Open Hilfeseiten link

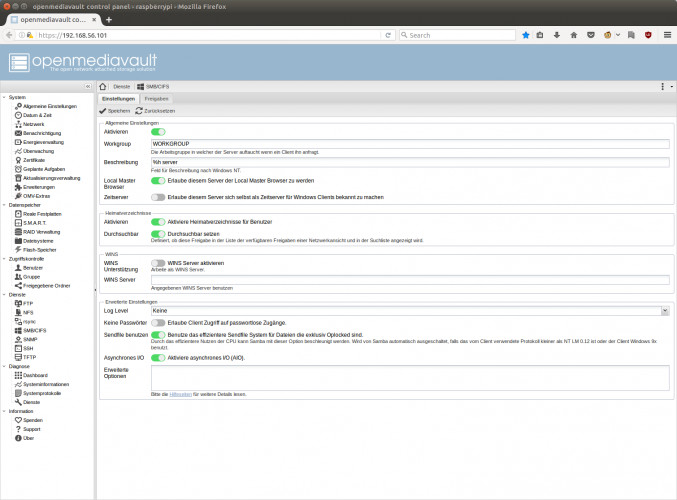(x=180, y=394)
